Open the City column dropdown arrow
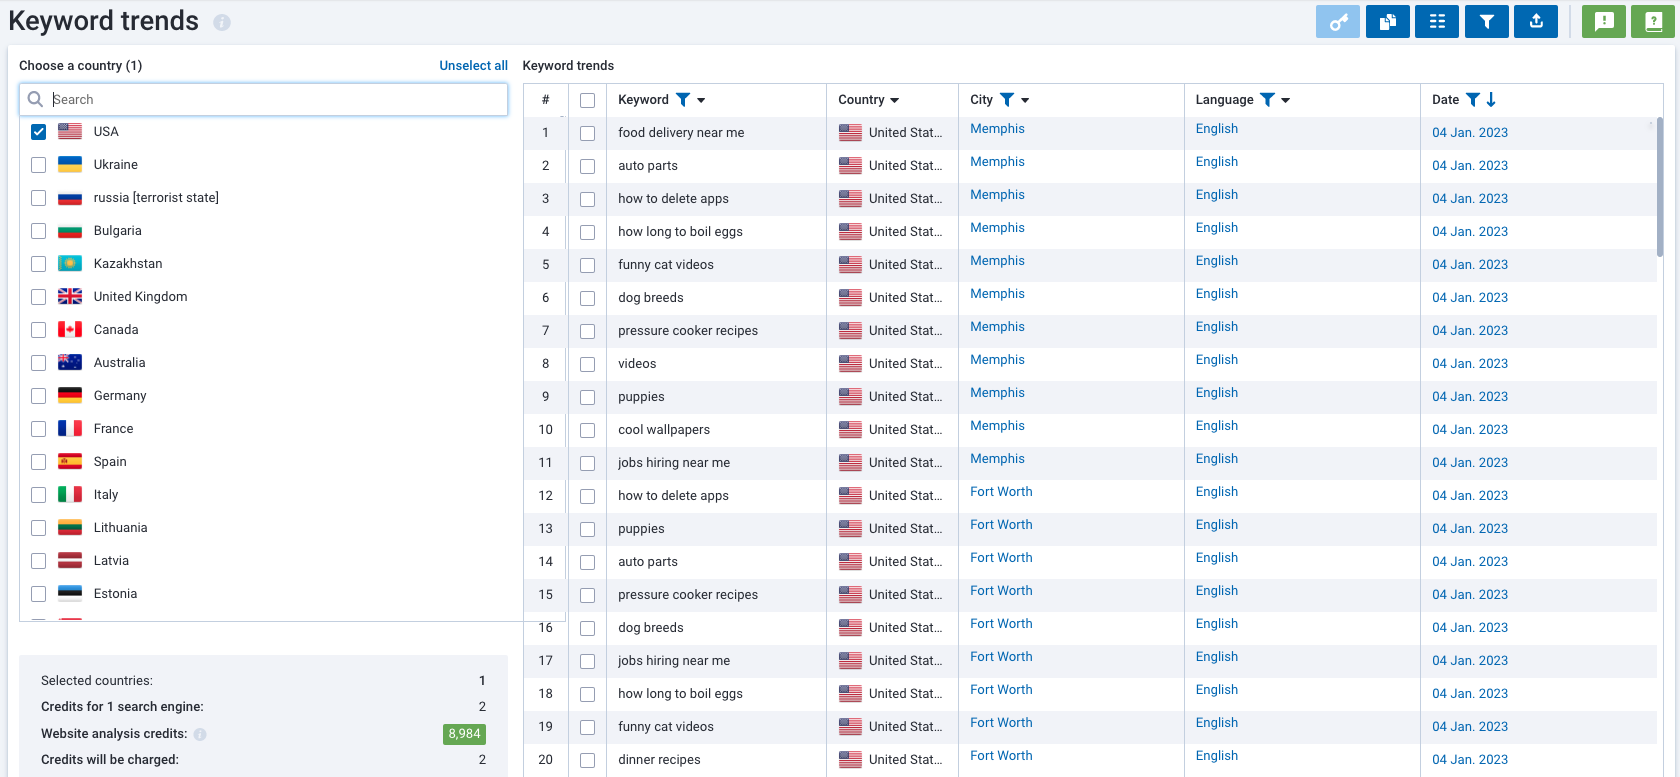The width and height of the screenshot is (1680, 777). pyautogui.click(x=1025, y=100)
